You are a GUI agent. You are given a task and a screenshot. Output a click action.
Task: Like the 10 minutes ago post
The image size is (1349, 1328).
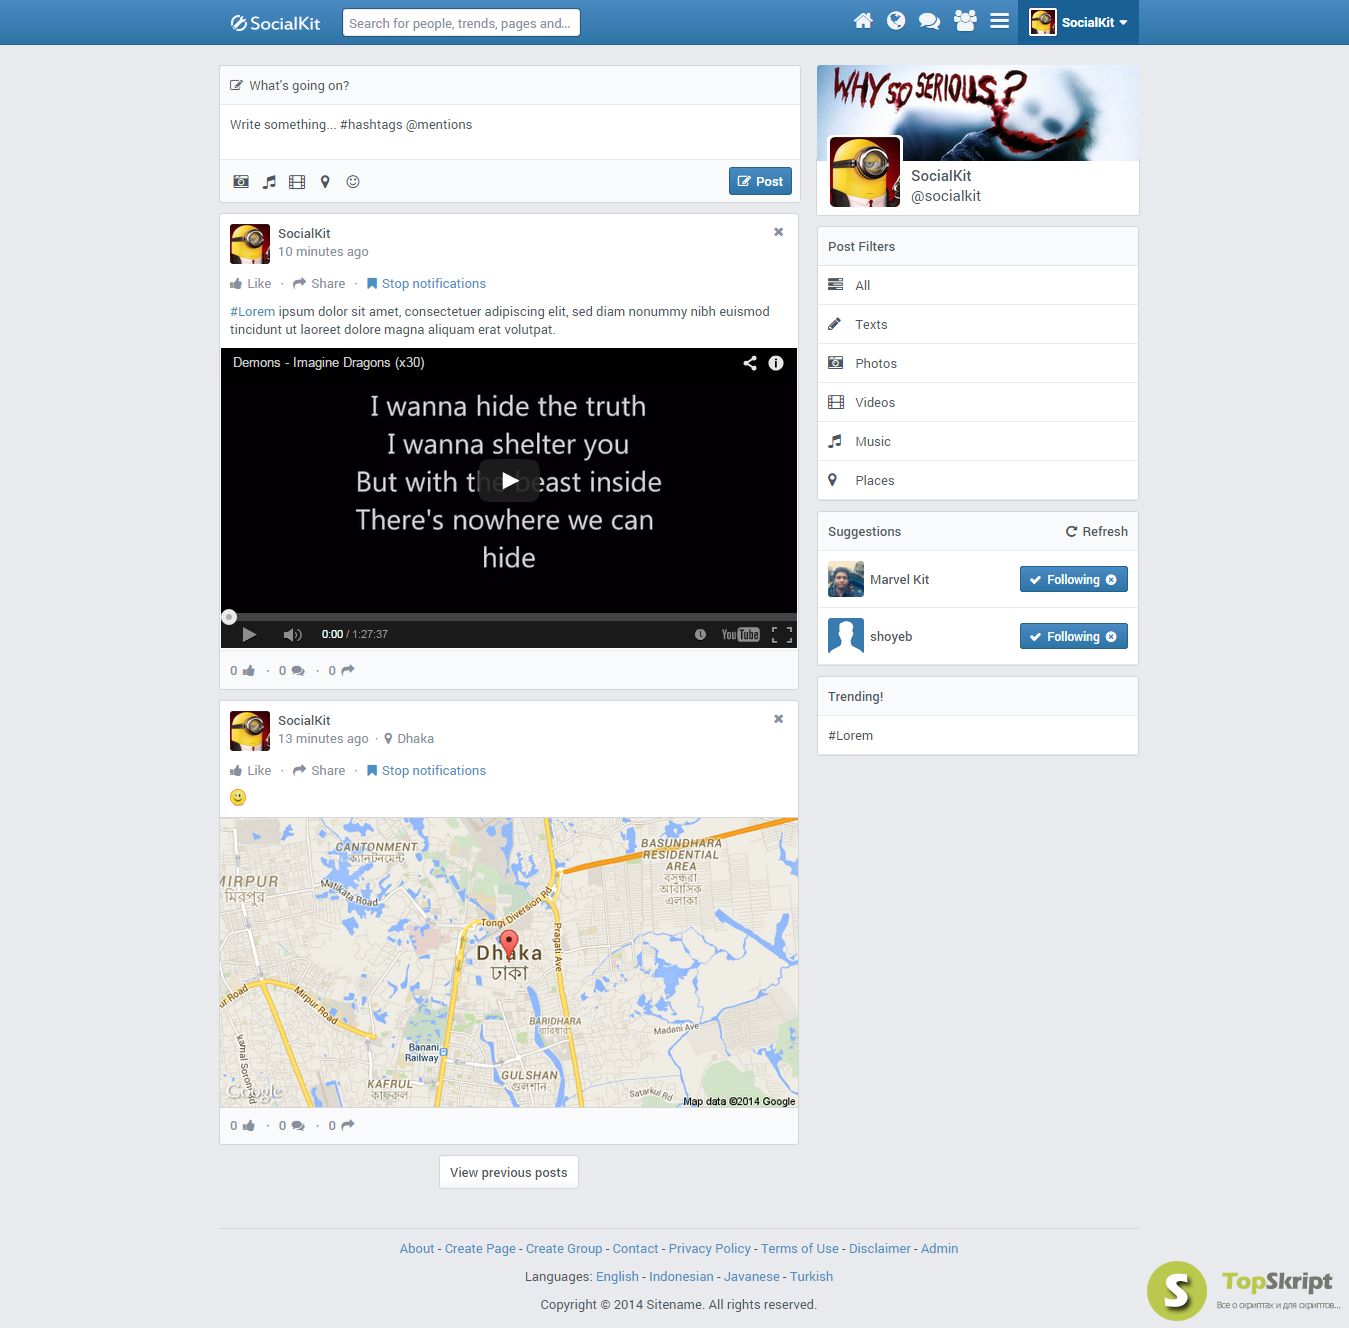[x=251, y=284]
